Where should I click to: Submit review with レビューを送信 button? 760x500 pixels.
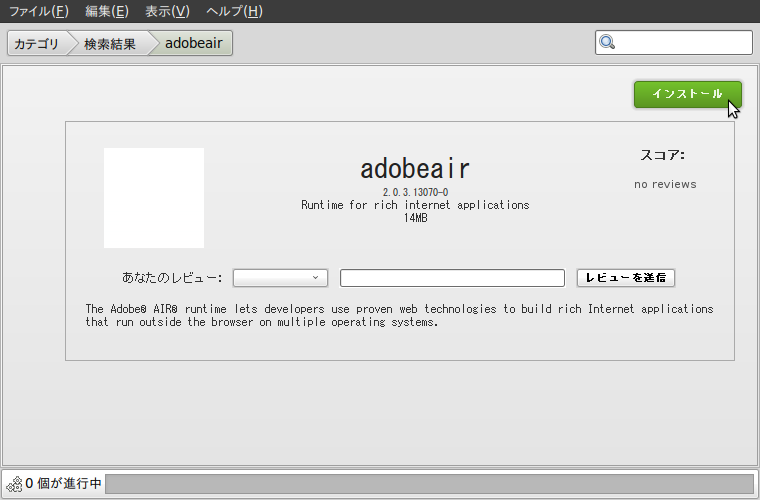tap(626, 278)
